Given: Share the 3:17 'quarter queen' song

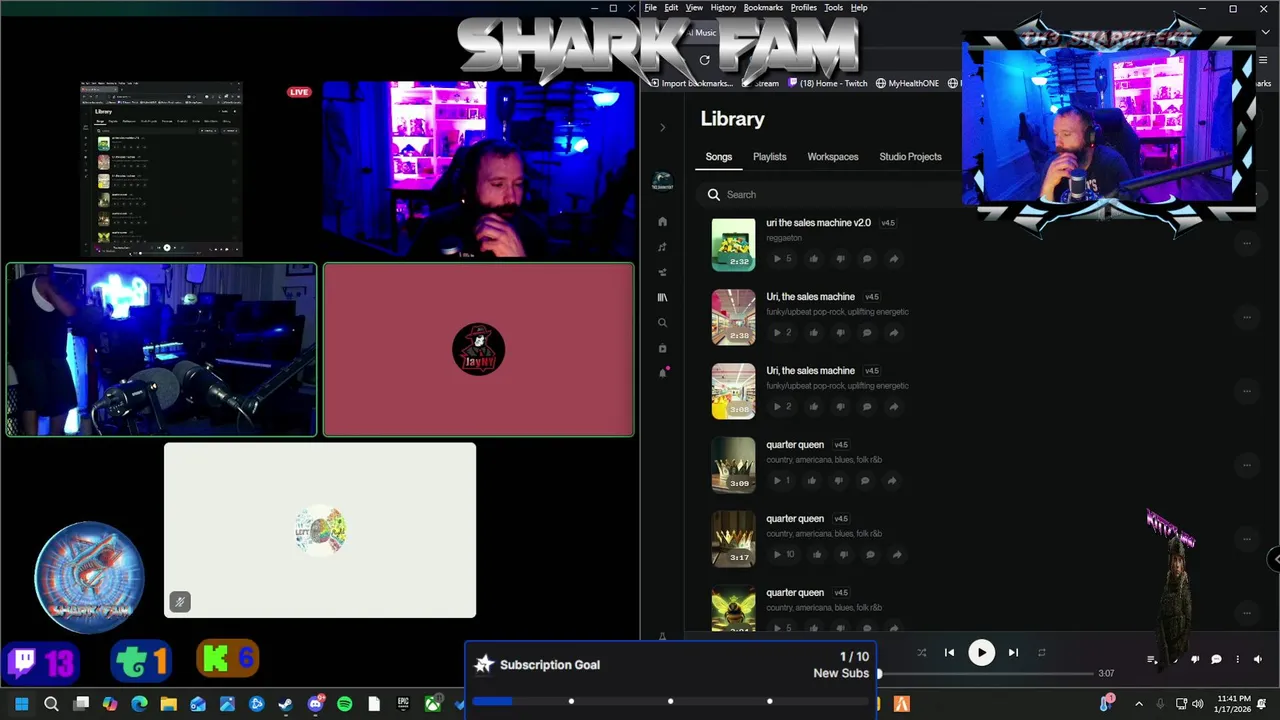Looking at the screenshot, I should pyautogui.click(x=897, y=555).
